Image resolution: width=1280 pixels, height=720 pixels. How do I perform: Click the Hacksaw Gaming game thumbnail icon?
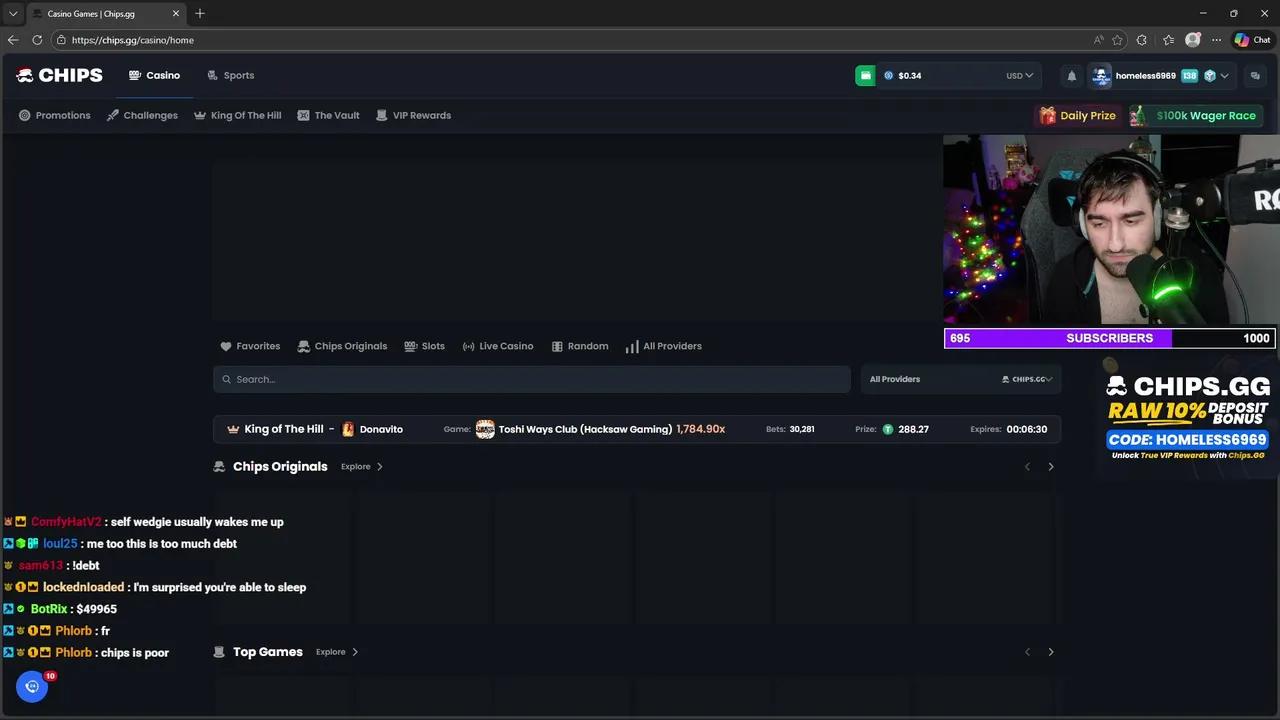pos(485,429)
